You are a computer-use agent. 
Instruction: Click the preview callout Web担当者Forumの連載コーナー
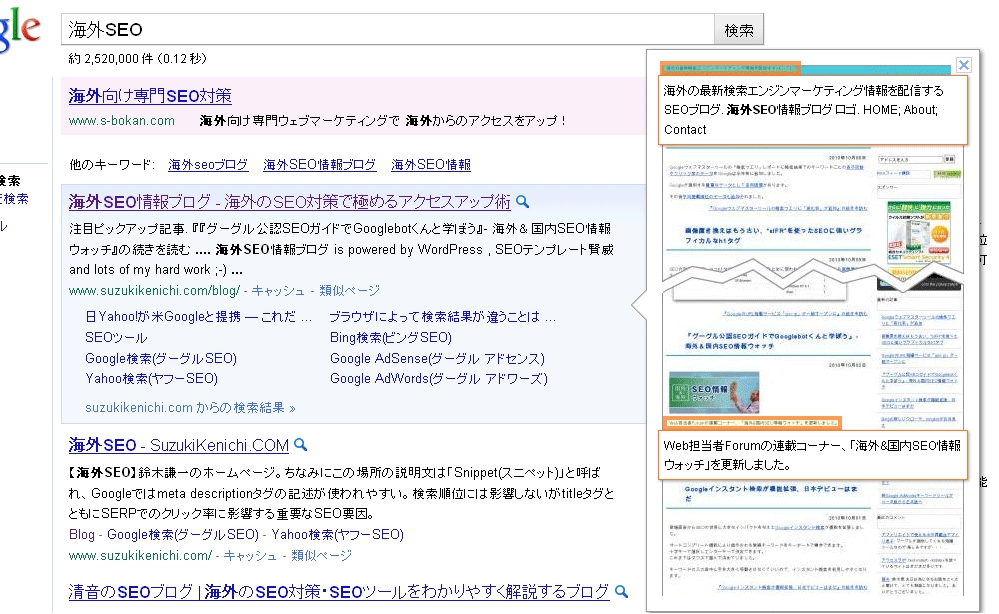tap(813, 455)
